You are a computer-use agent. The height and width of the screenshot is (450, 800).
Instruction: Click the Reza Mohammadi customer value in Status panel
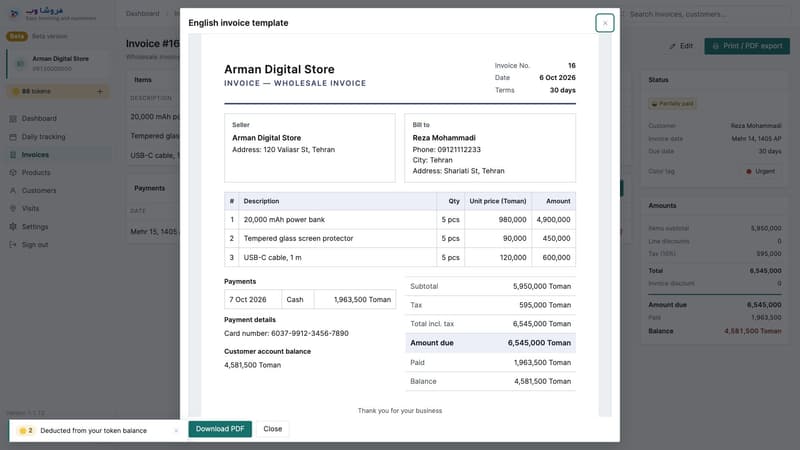pyautogui.click(x=756, y=126)
